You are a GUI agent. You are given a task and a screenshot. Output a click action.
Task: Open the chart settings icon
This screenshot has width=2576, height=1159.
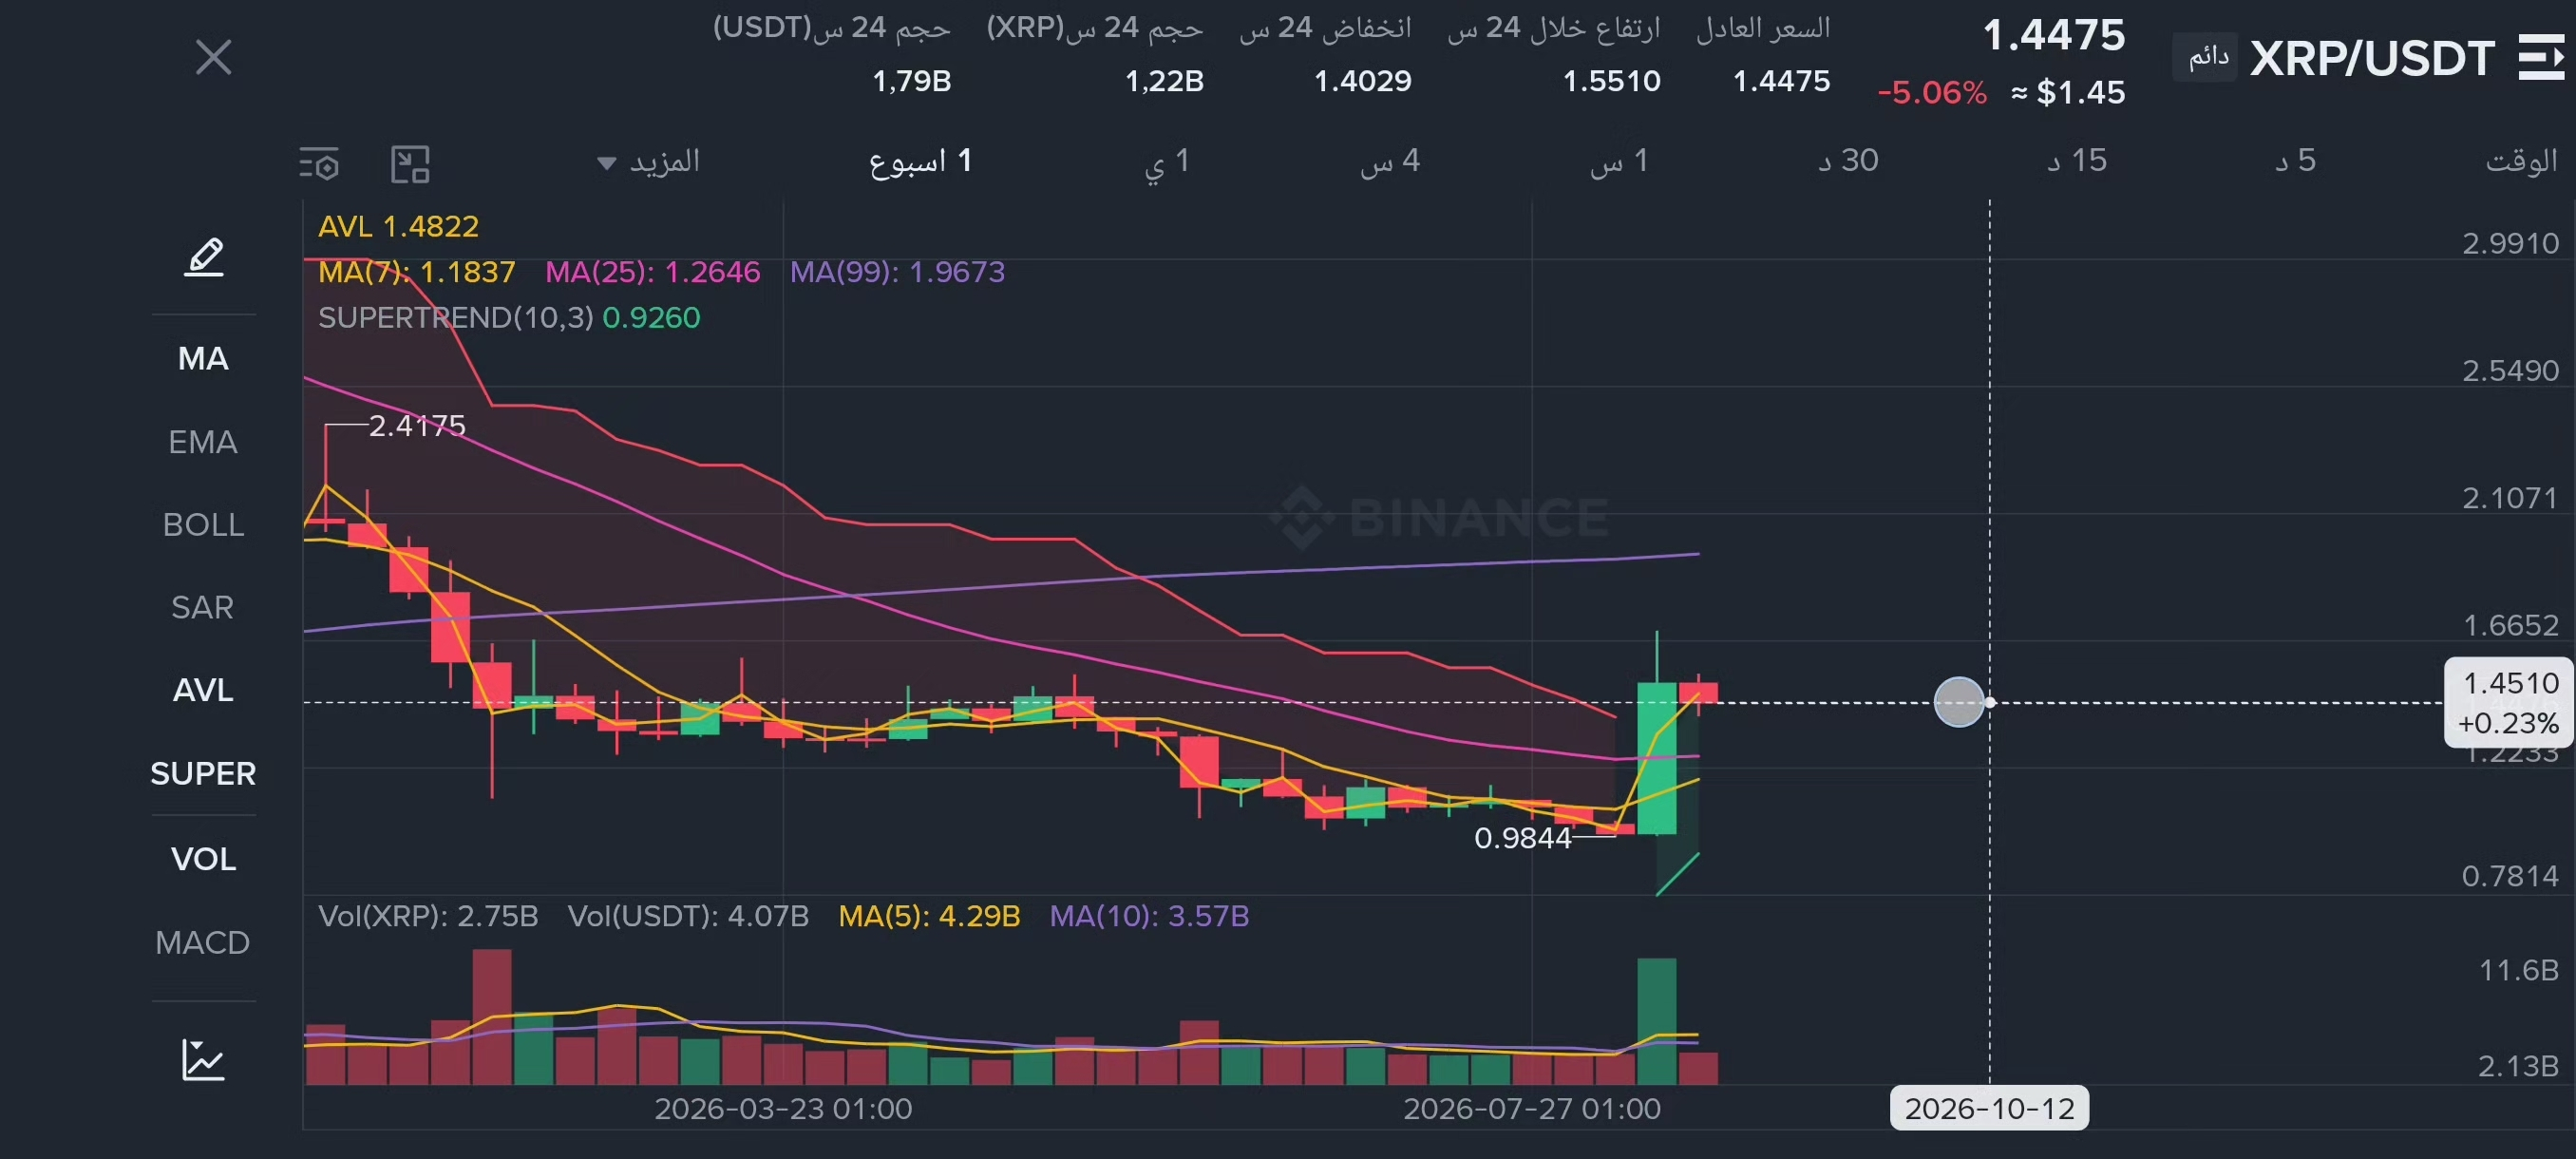click(320, 163)
